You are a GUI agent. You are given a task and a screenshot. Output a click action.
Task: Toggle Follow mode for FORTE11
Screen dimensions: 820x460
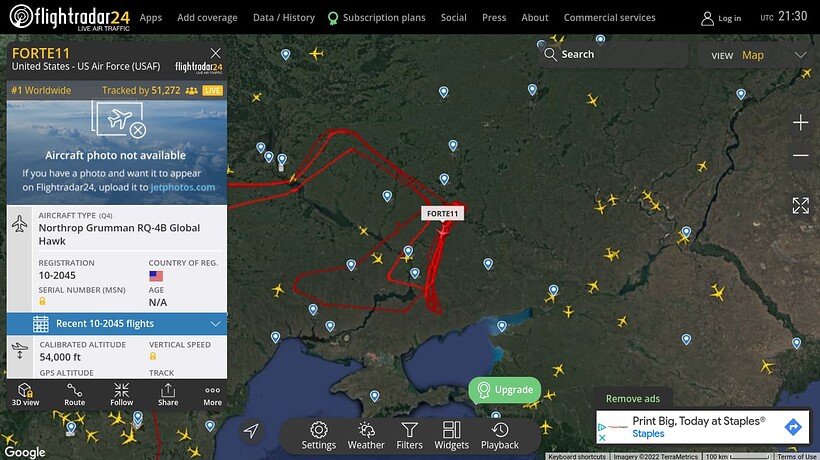[121, 395]
